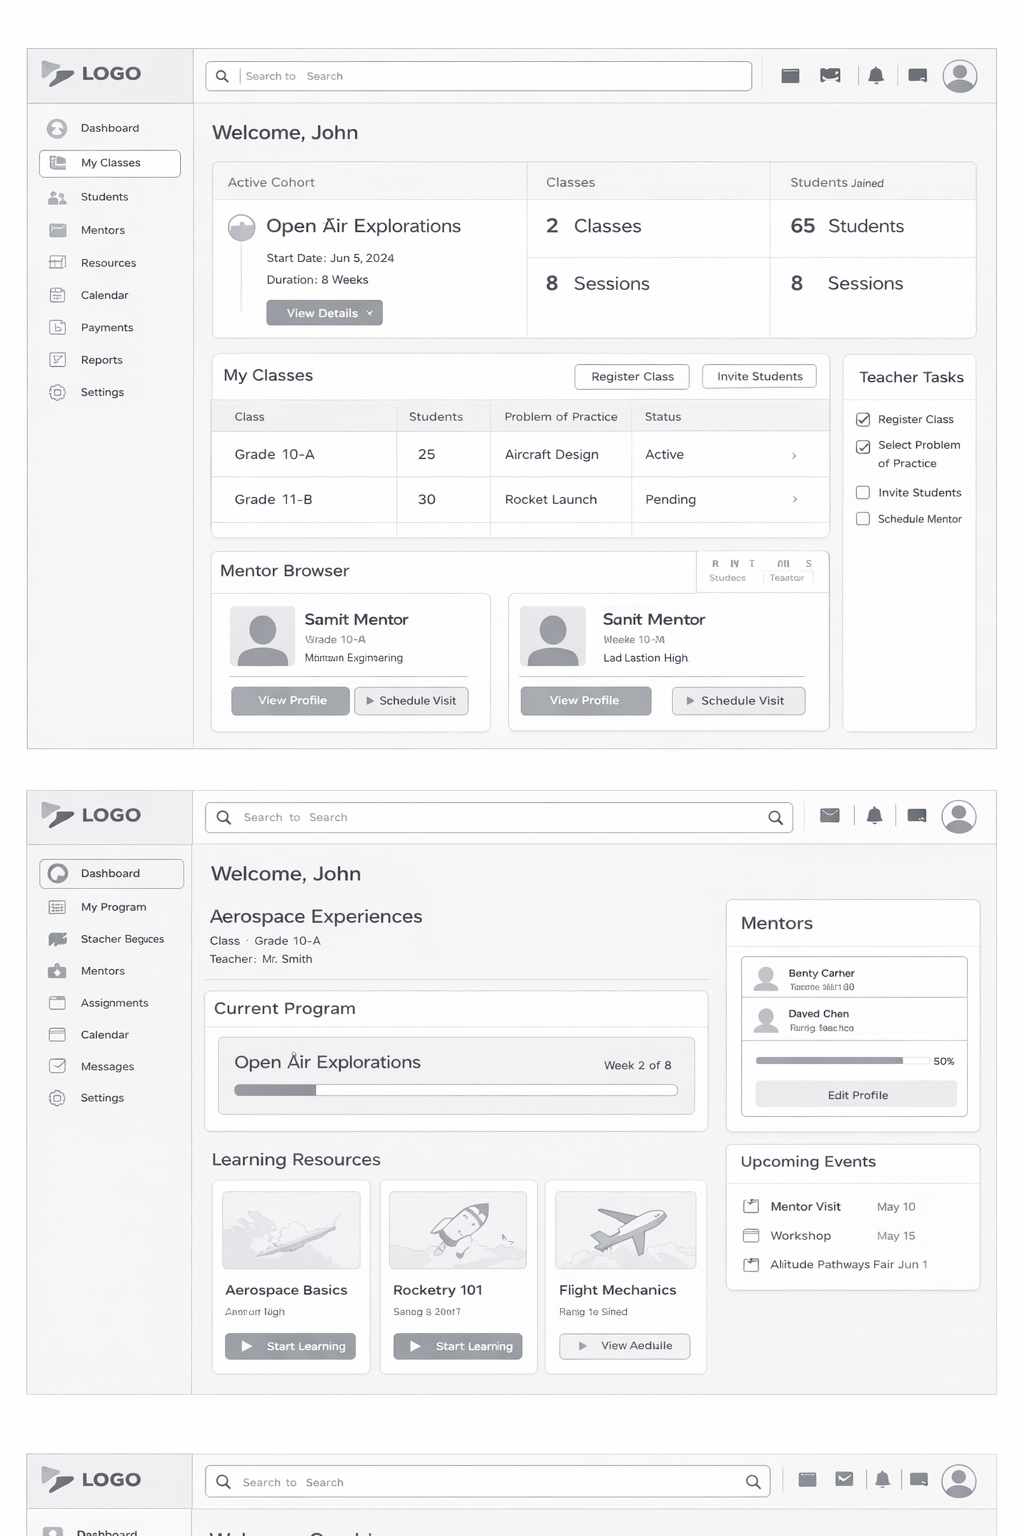Expand the Grade 11-B row chevron
The width and height of the screenshot is (1024, 1536).
(794, 499)
